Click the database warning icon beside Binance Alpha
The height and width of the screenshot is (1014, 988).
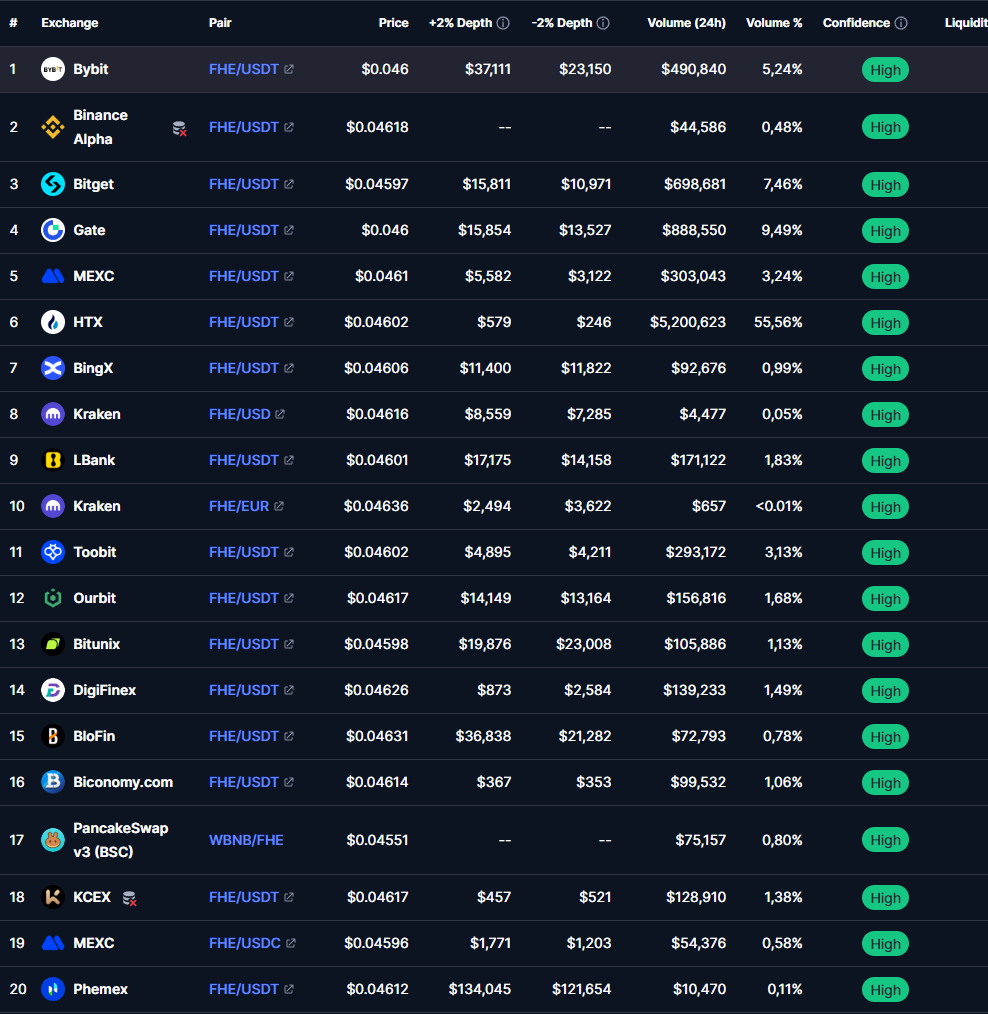pyautogui.click(x=180, y=128)
